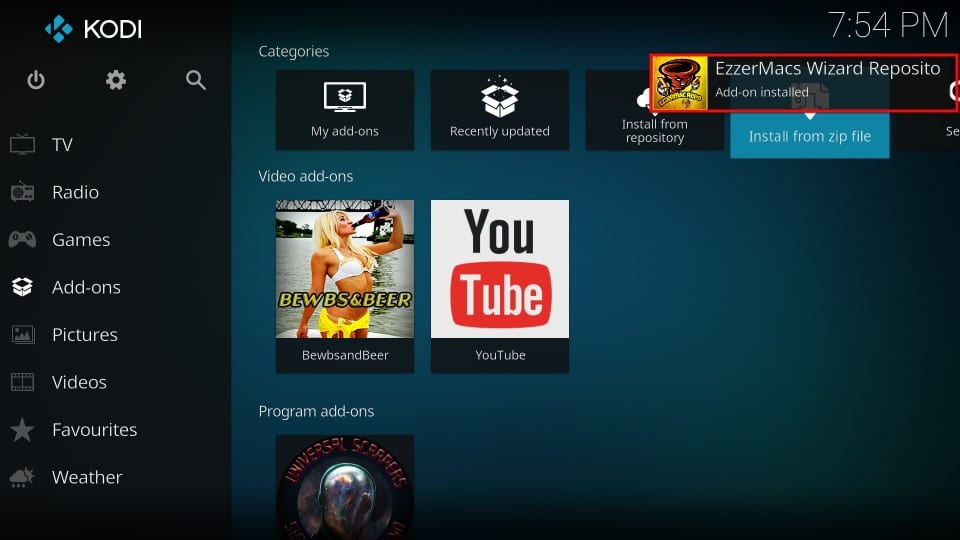960x540 pixels.
Task: Click the EzzerMacs Wizard notification icon
Action: [680, 83]
